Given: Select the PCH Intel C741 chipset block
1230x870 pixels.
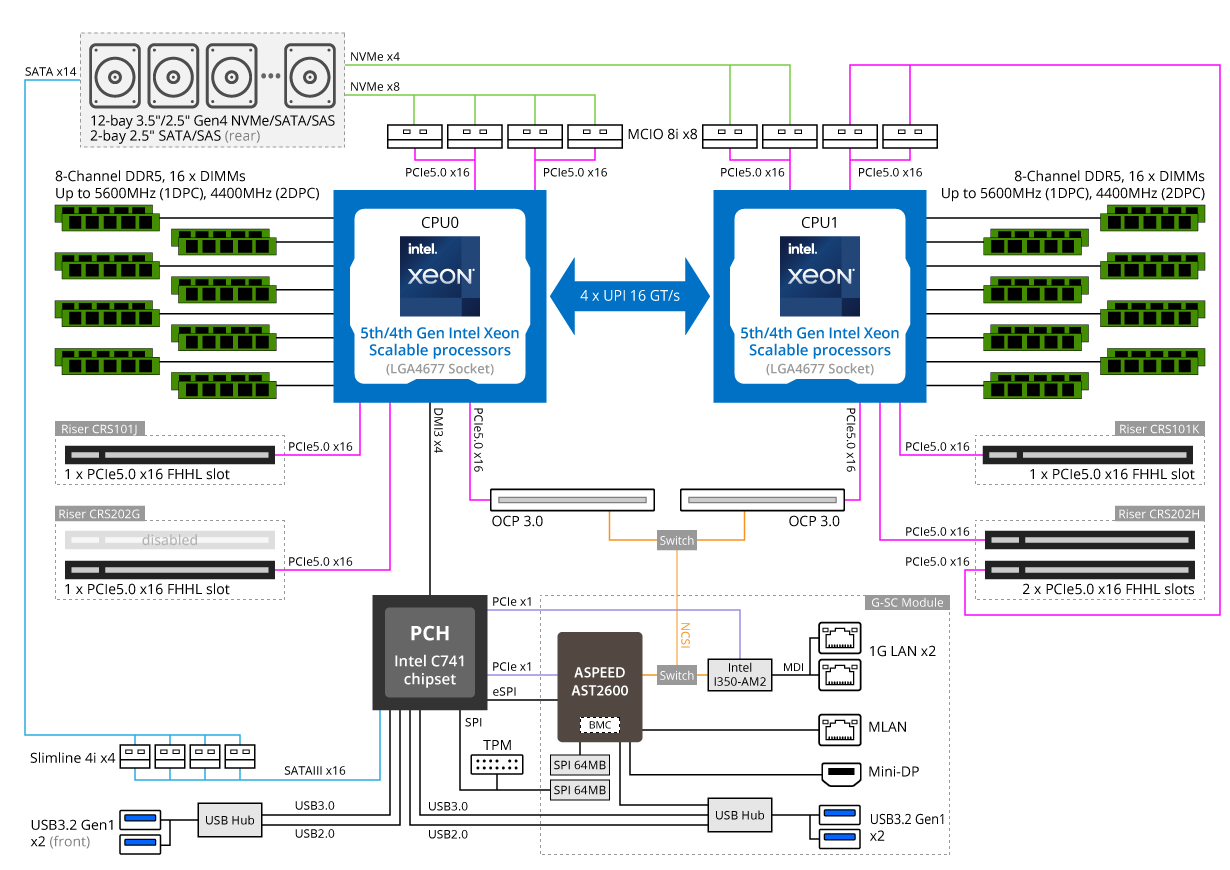Looking at the screenshot, I should click(x=429, y=653).
